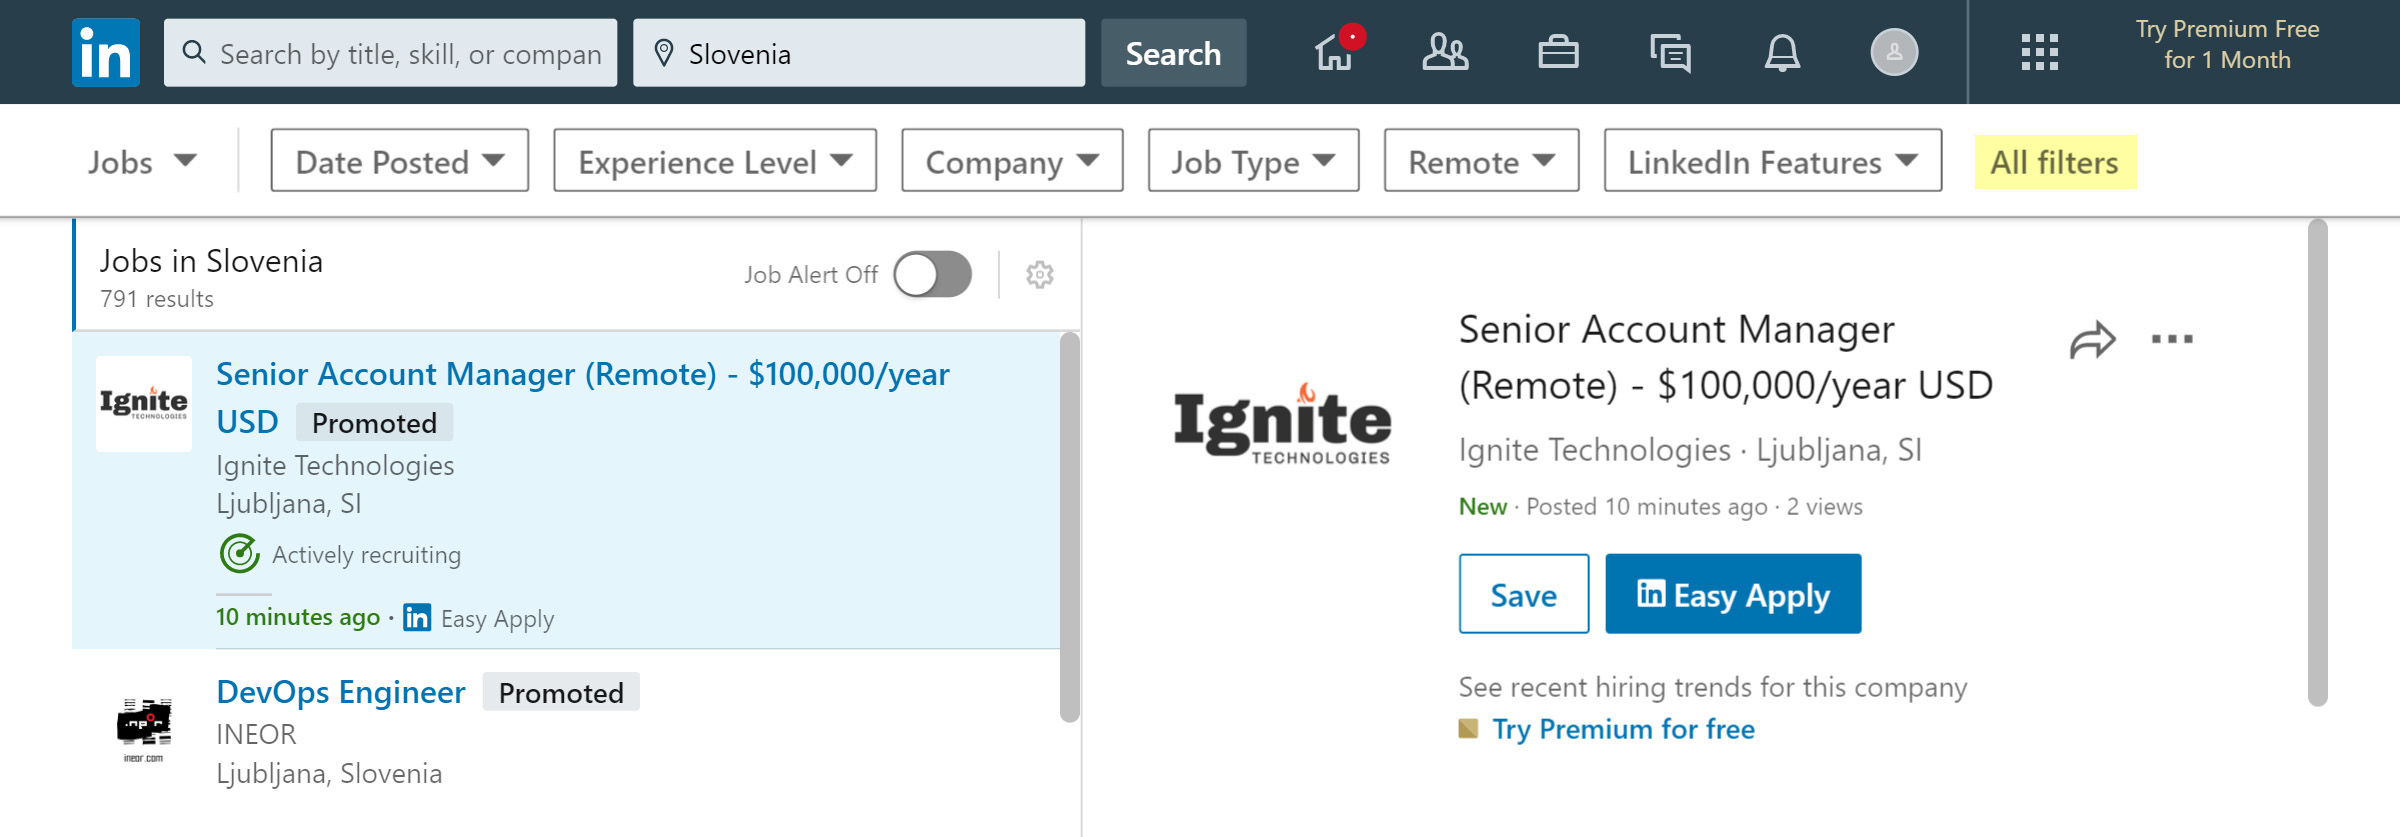This screenshot has height=837, width=2400.
Task: Open job alert settings gear
Action: coord(1040,275)
